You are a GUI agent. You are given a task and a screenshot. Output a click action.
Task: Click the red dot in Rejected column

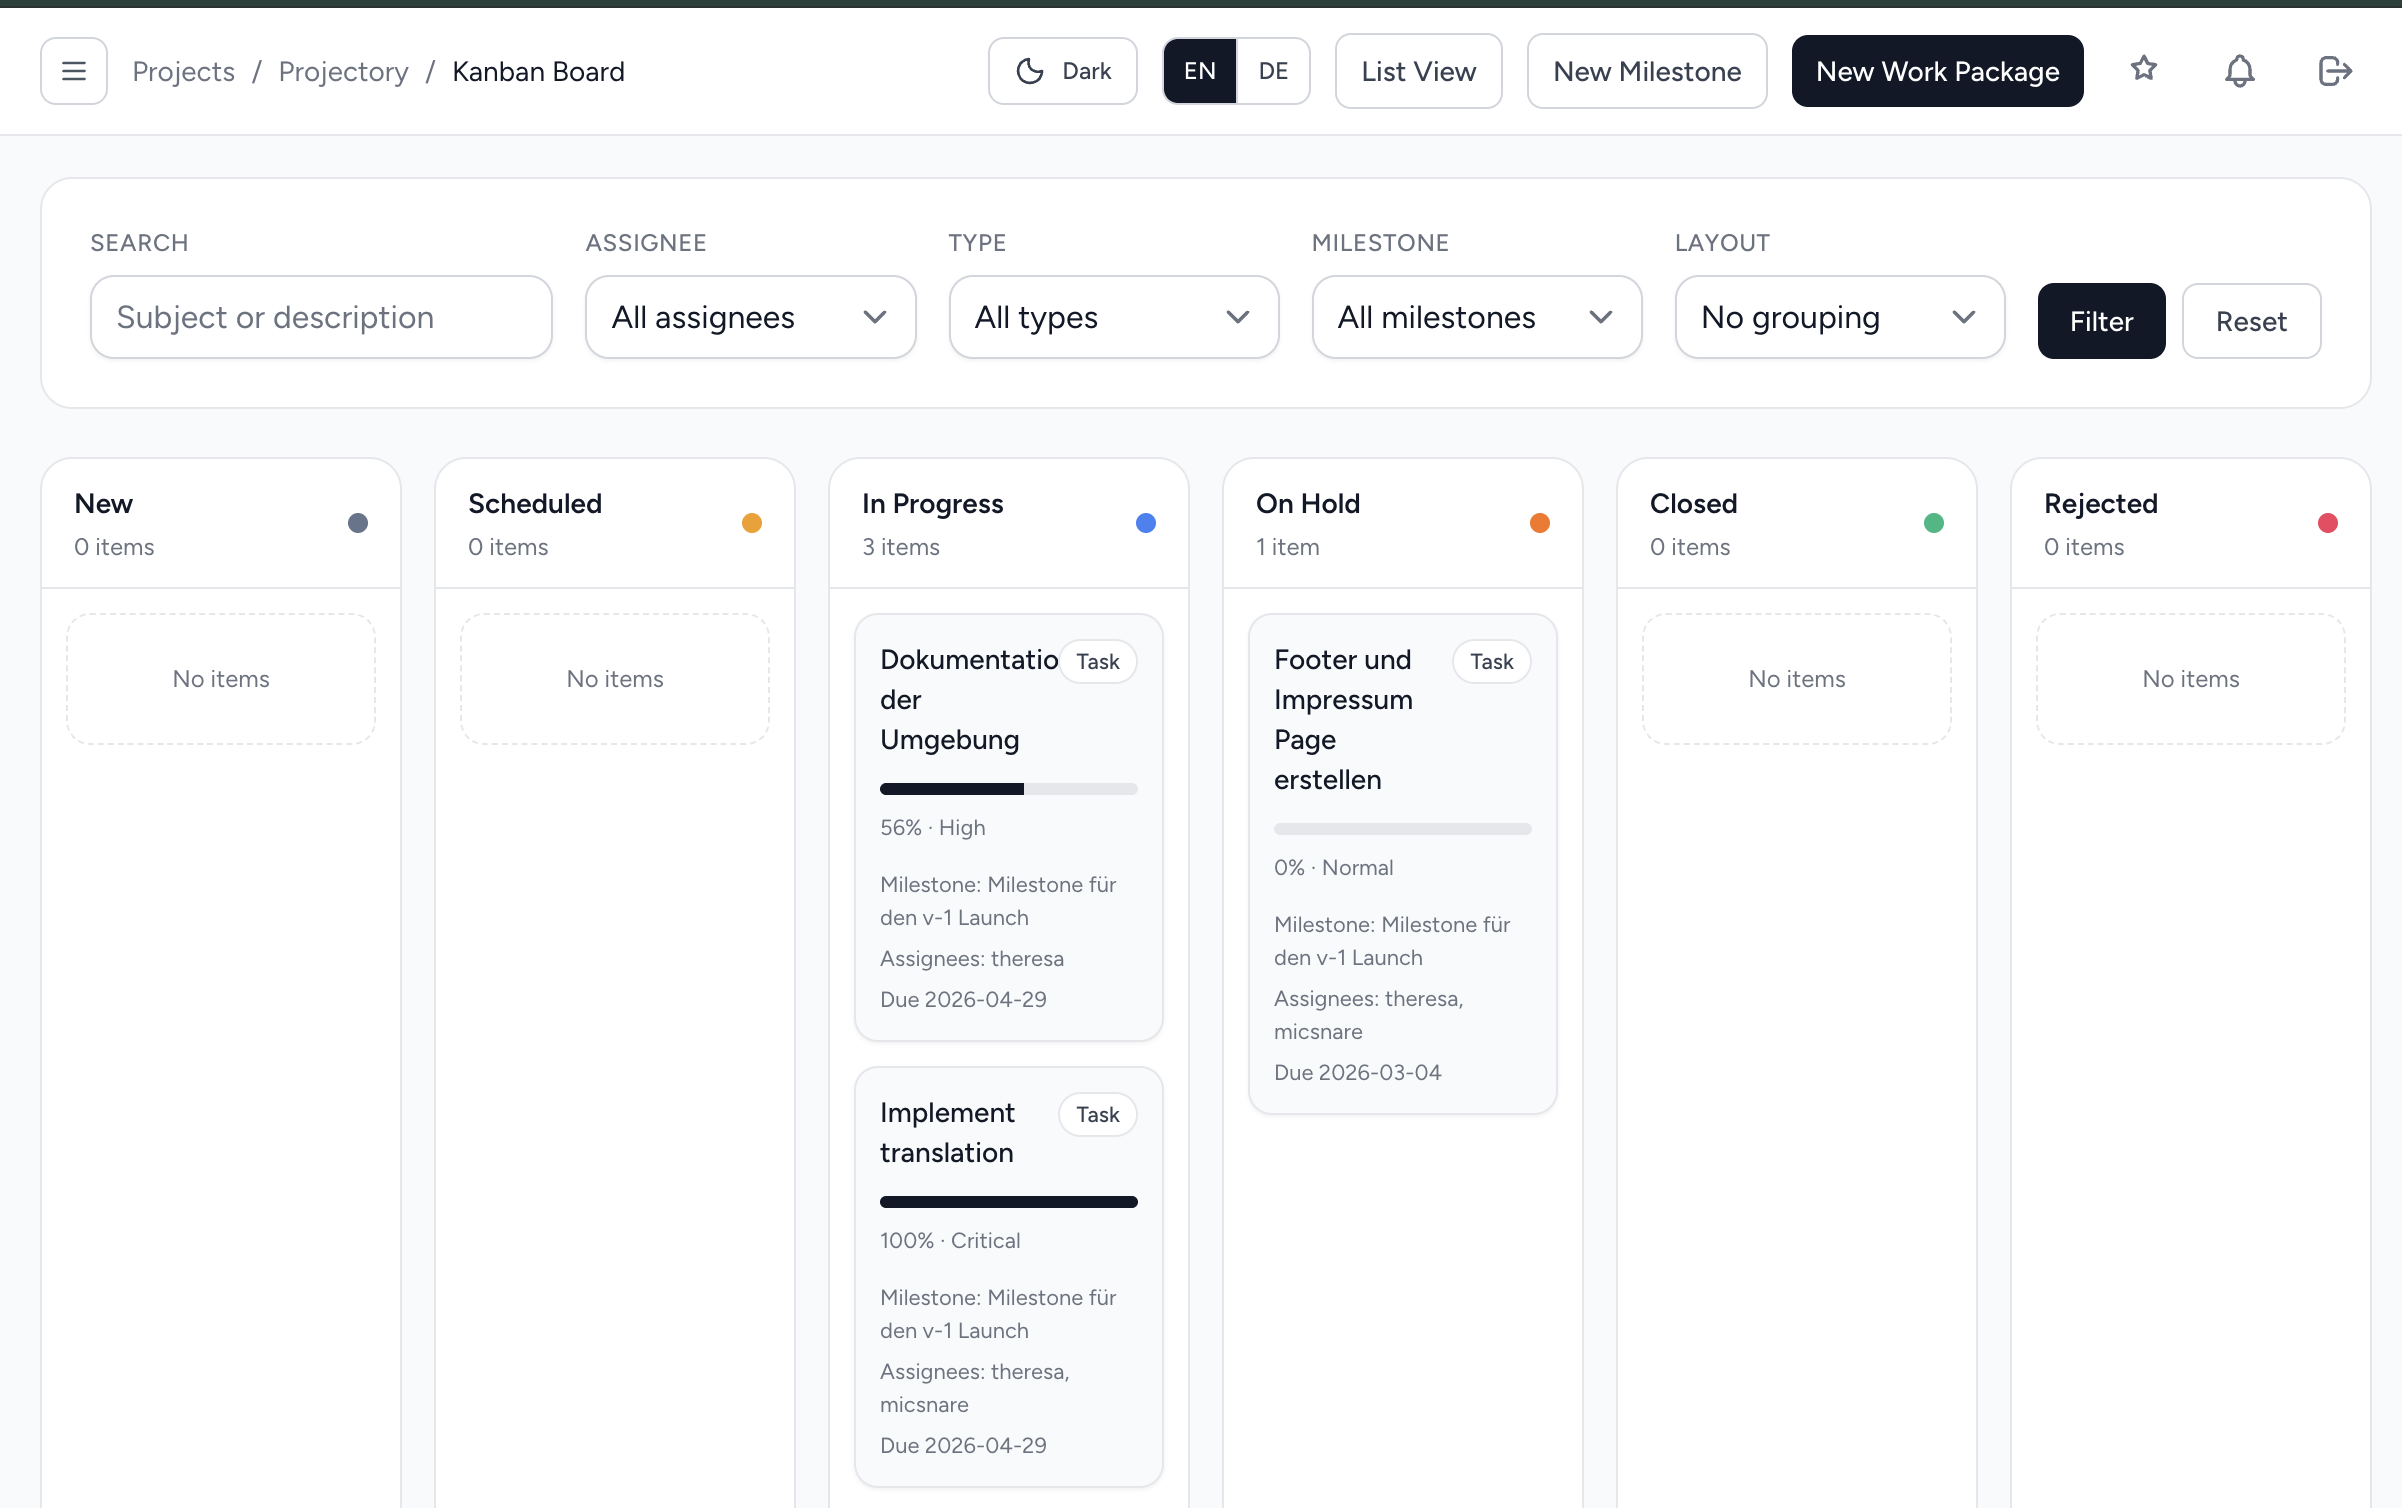(2328, 523)
